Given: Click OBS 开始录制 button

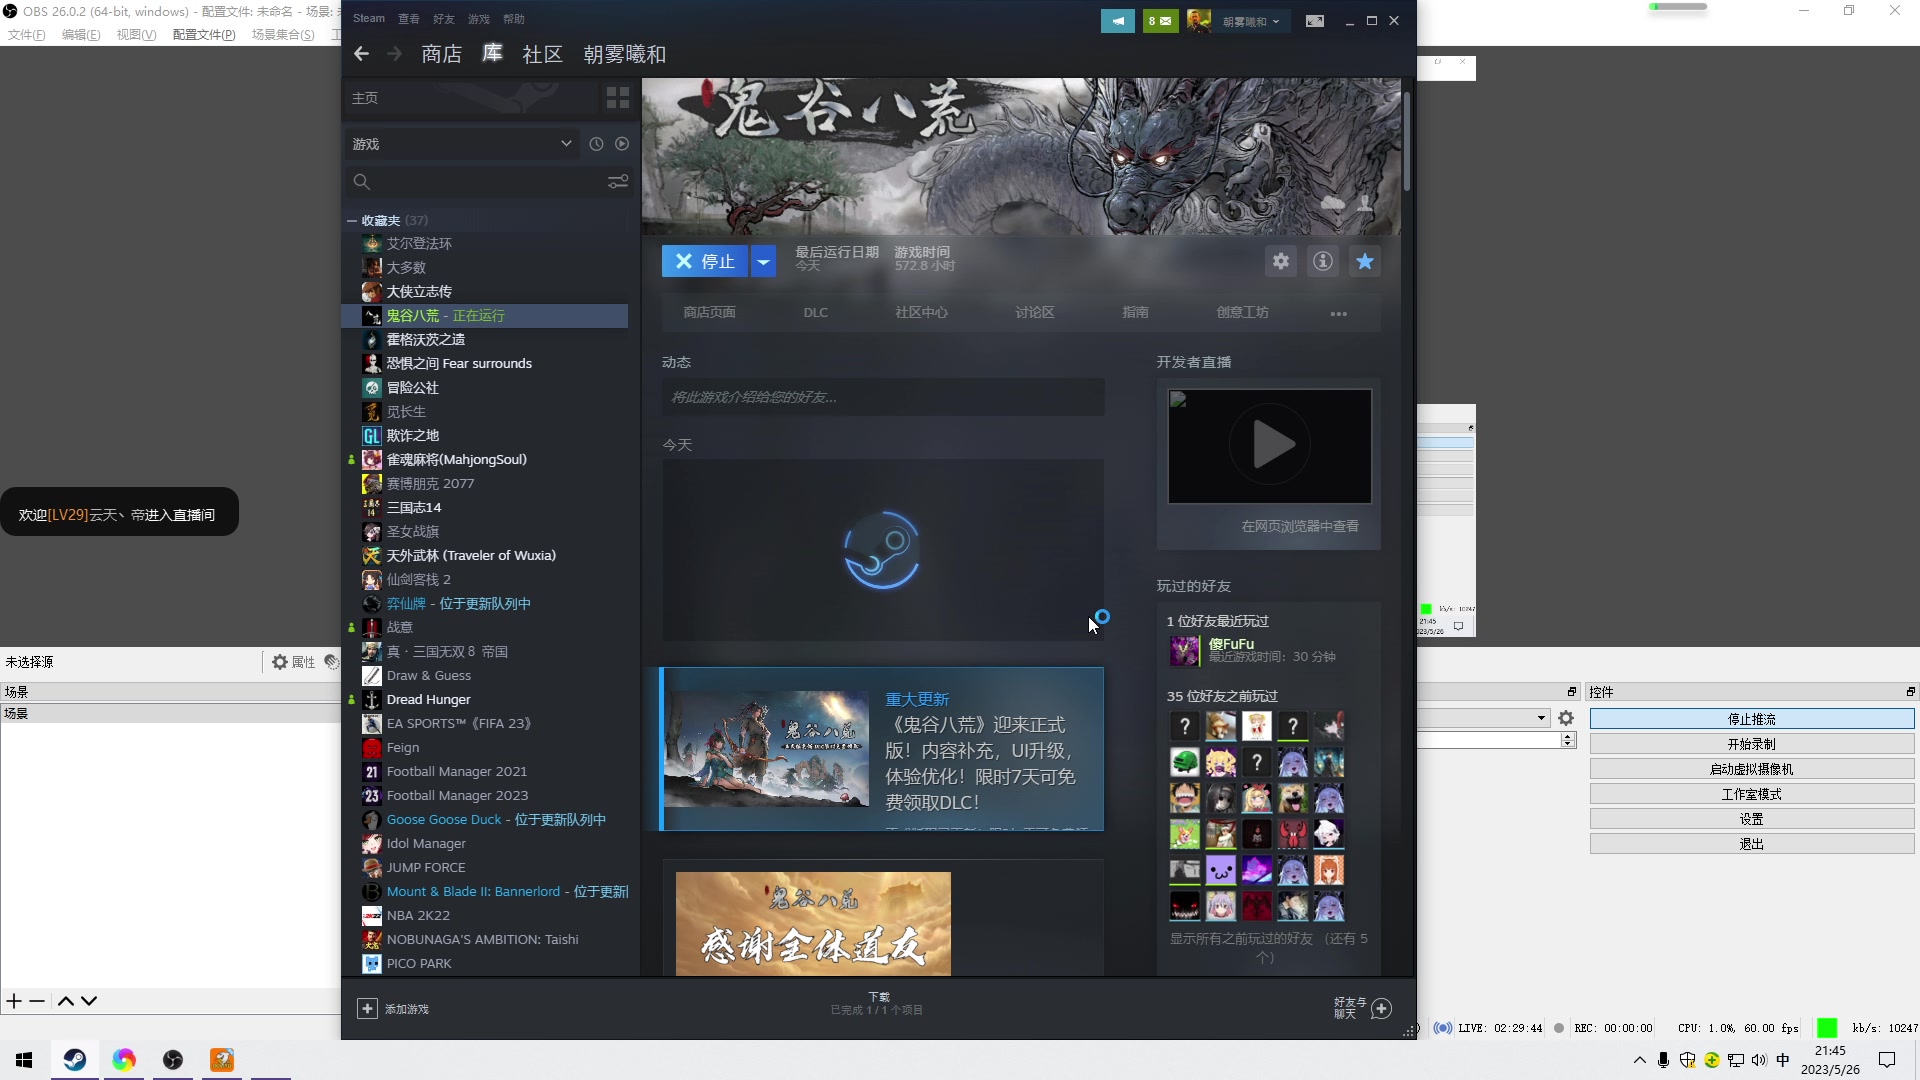Looking at the screenshot, I should tap(1752, 744).
